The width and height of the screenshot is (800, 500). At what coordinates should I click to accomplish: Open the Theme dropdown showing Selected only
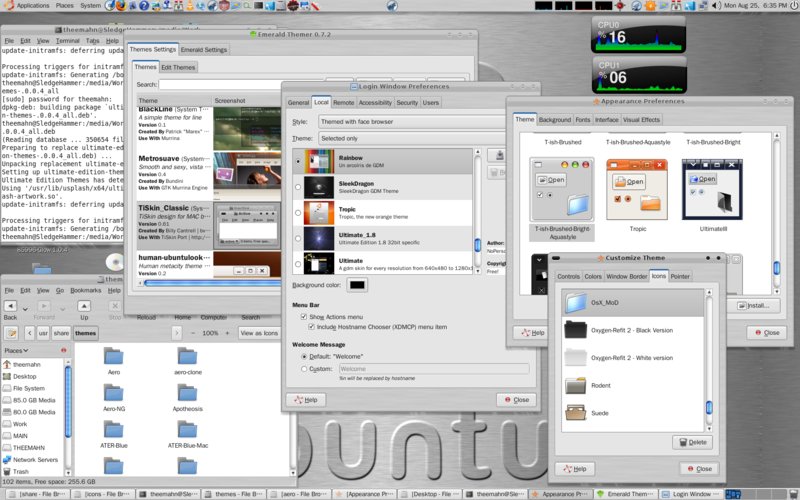click(412, 138)
